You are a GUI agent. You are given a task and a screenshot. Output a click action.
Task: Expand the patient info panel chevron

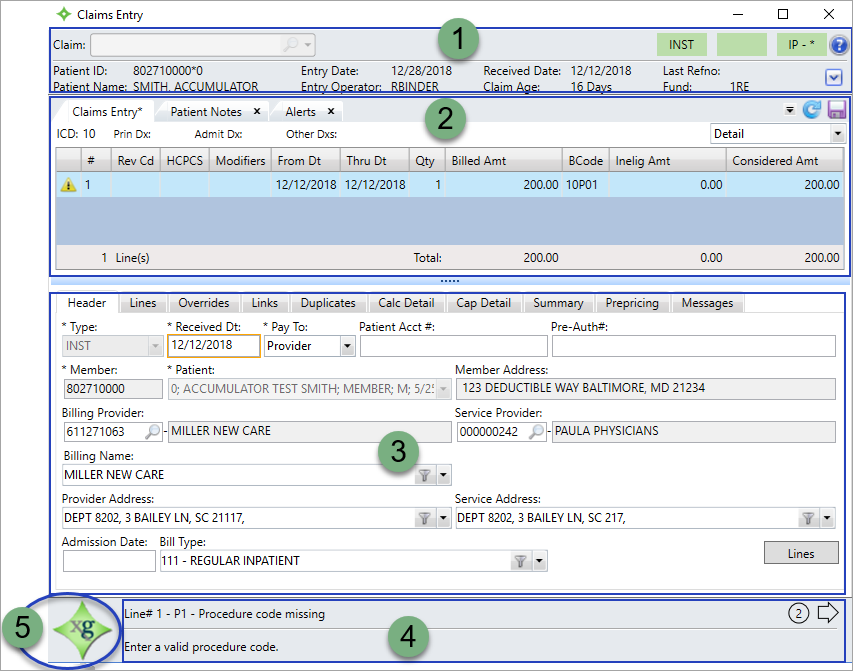point(834,77)
